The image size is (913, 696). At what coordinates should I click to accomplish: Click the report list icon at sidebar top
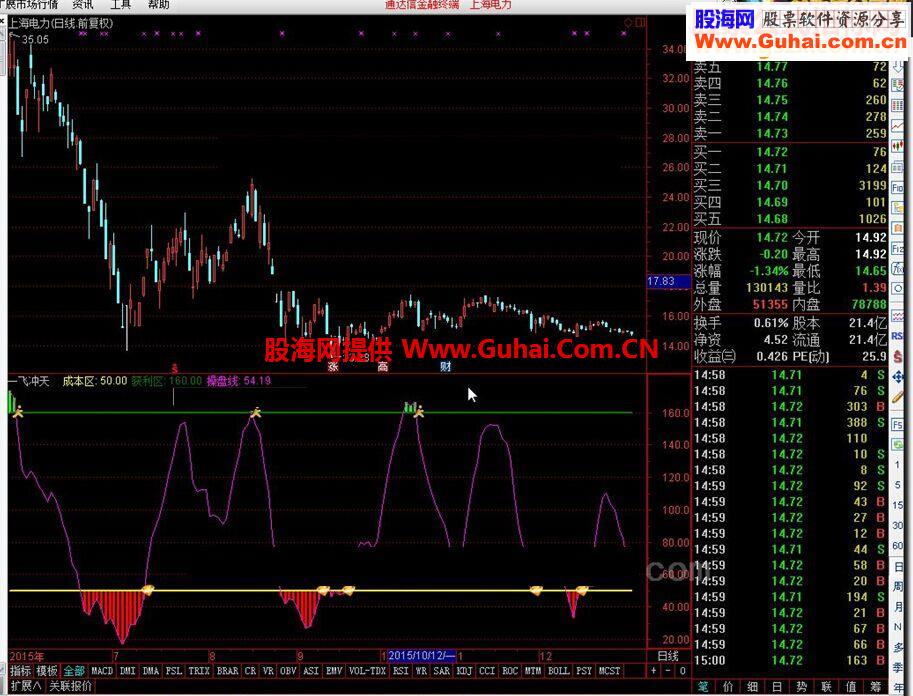pos(898,84)
